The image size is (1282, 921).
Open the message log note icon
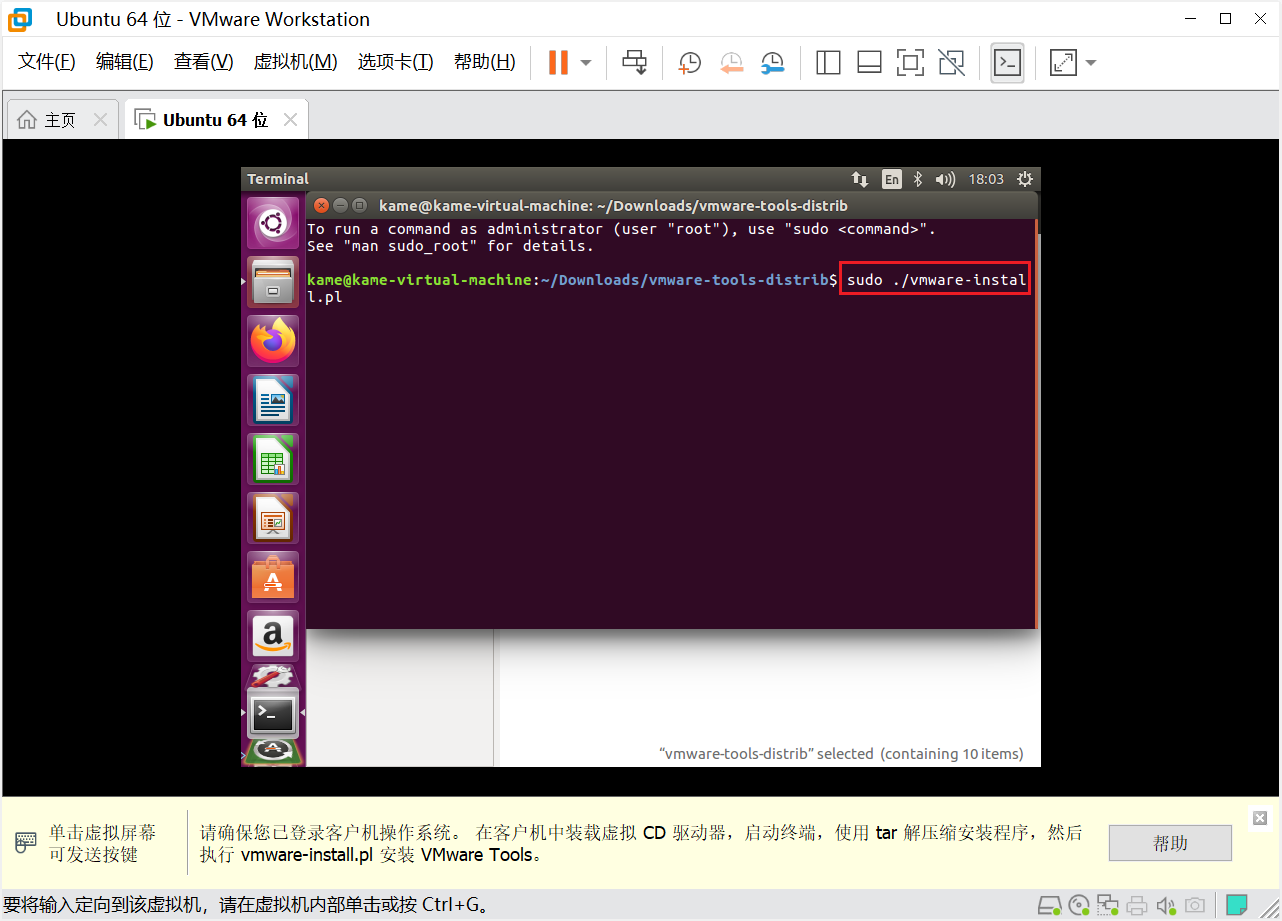coord(1237,905)
